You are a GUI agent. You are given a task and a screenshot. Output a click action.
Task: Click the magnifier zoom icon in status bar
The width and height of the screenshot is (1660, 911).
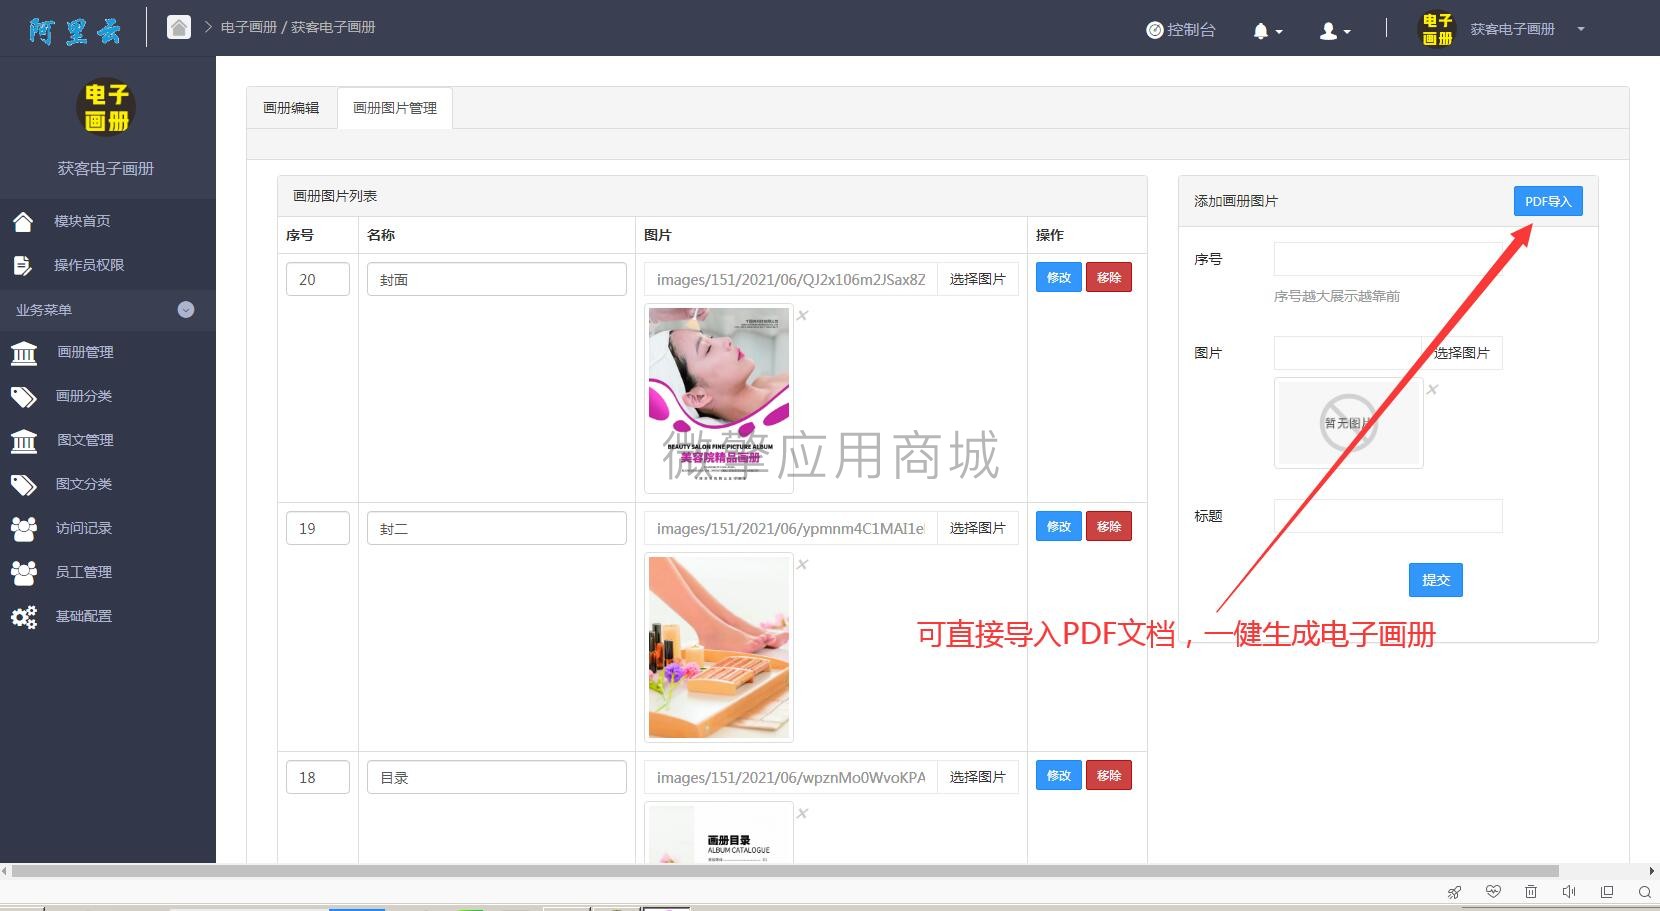tap(1645, 892)
